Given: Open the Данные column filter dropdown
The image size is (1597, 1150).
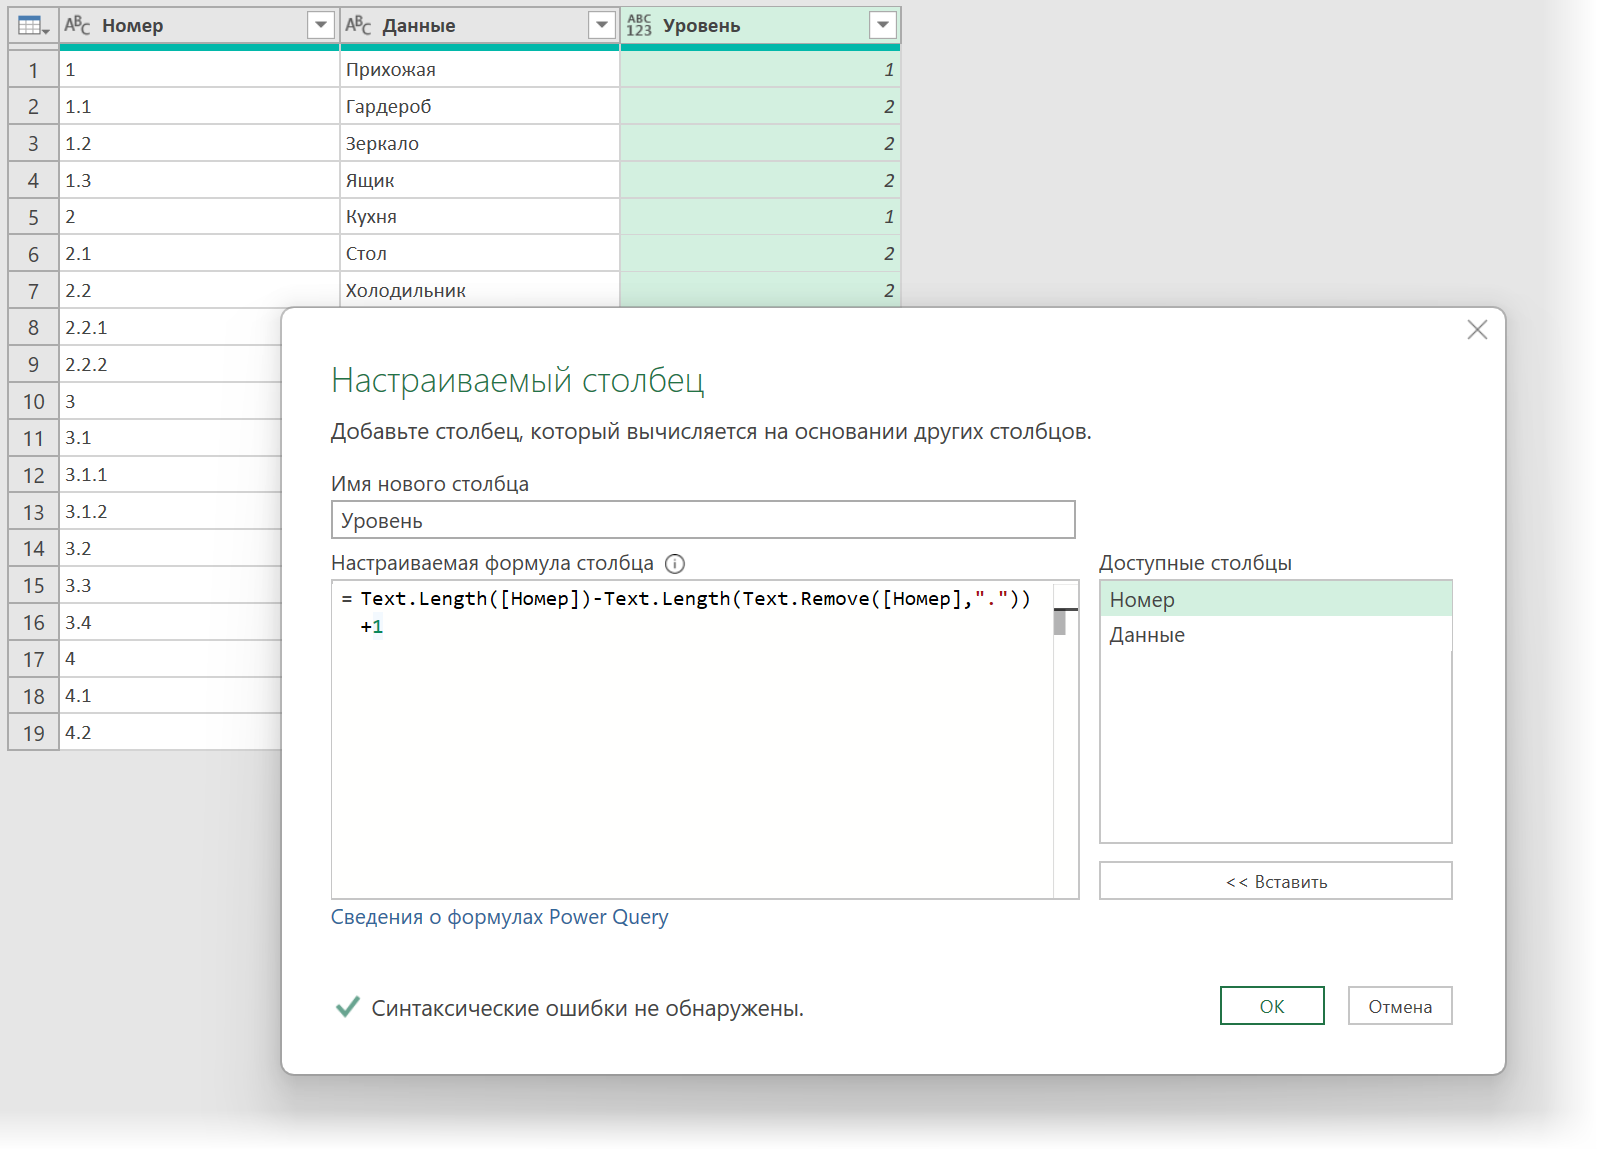Looking at the screenshot, I should (x=602, y=25).
